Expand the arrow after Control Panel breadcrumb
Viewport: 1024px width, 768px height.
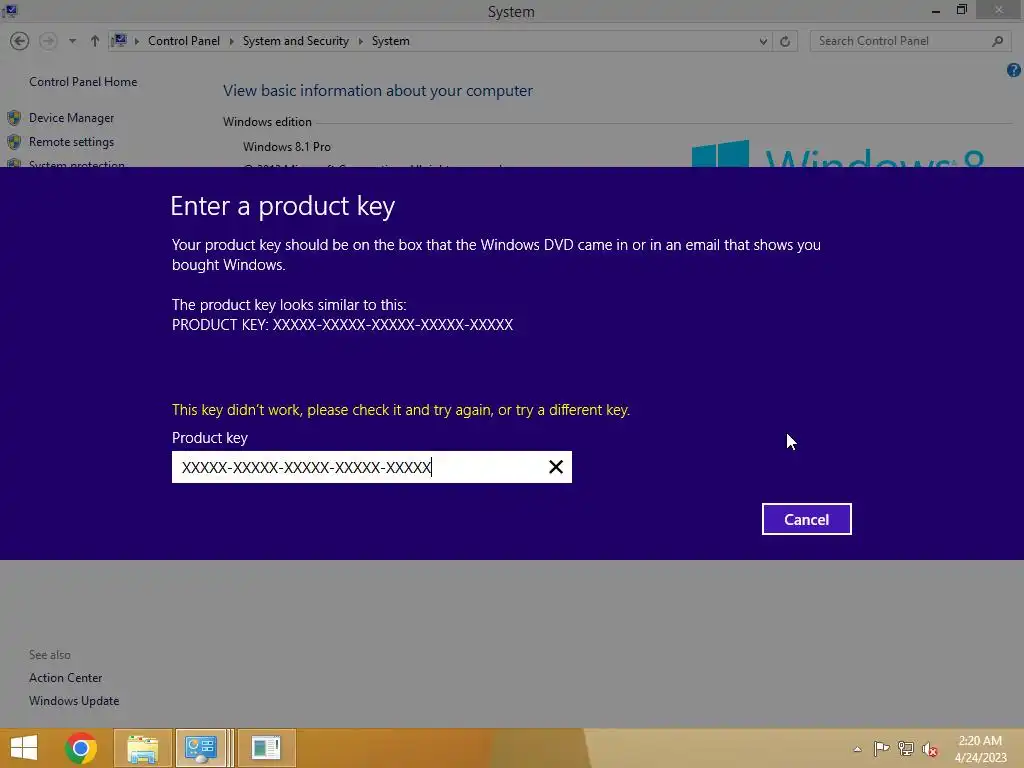(231, 41)
